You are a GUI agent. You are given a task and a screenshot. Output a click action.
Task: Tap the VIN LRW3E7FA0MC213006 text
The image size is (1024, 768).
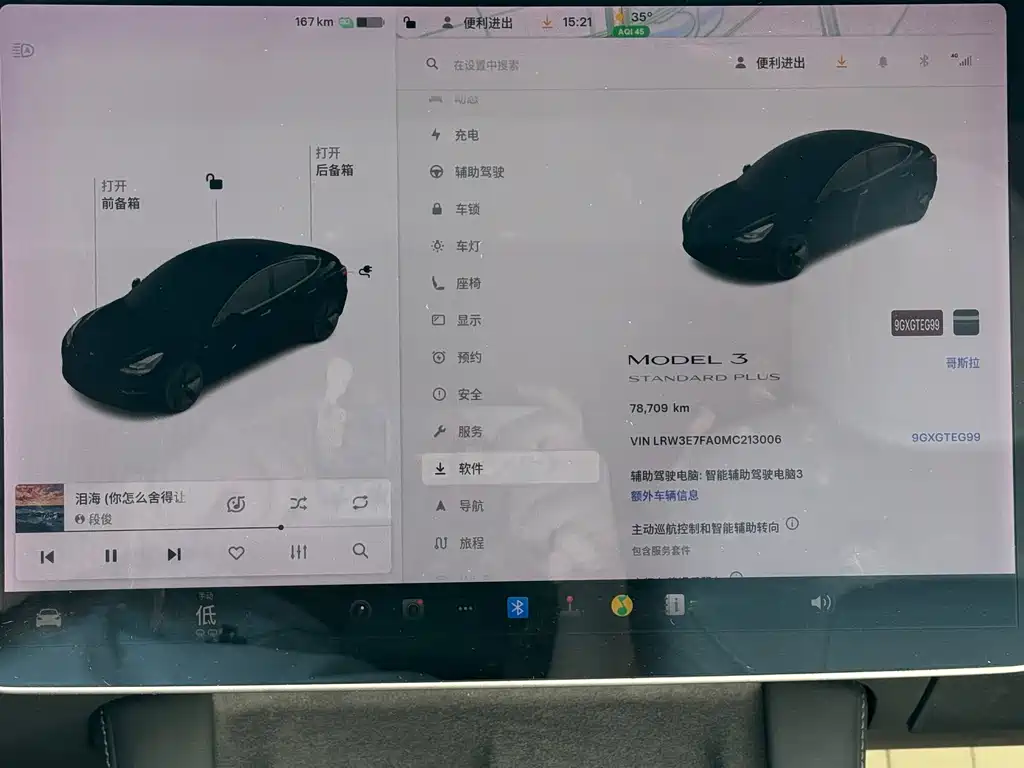pos(705,440)
